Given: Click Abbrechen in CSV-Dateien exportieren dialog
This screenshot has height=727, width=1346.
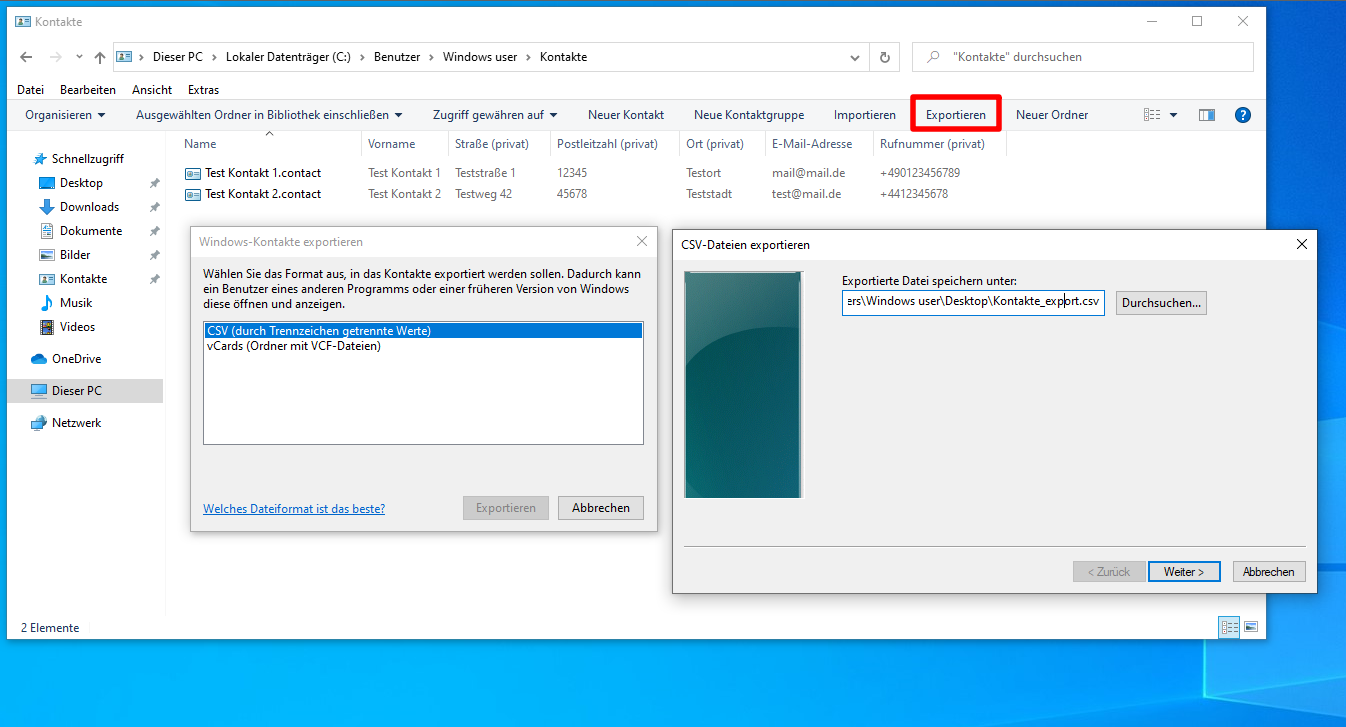Looking at the screenshot, I should 1269,572.
